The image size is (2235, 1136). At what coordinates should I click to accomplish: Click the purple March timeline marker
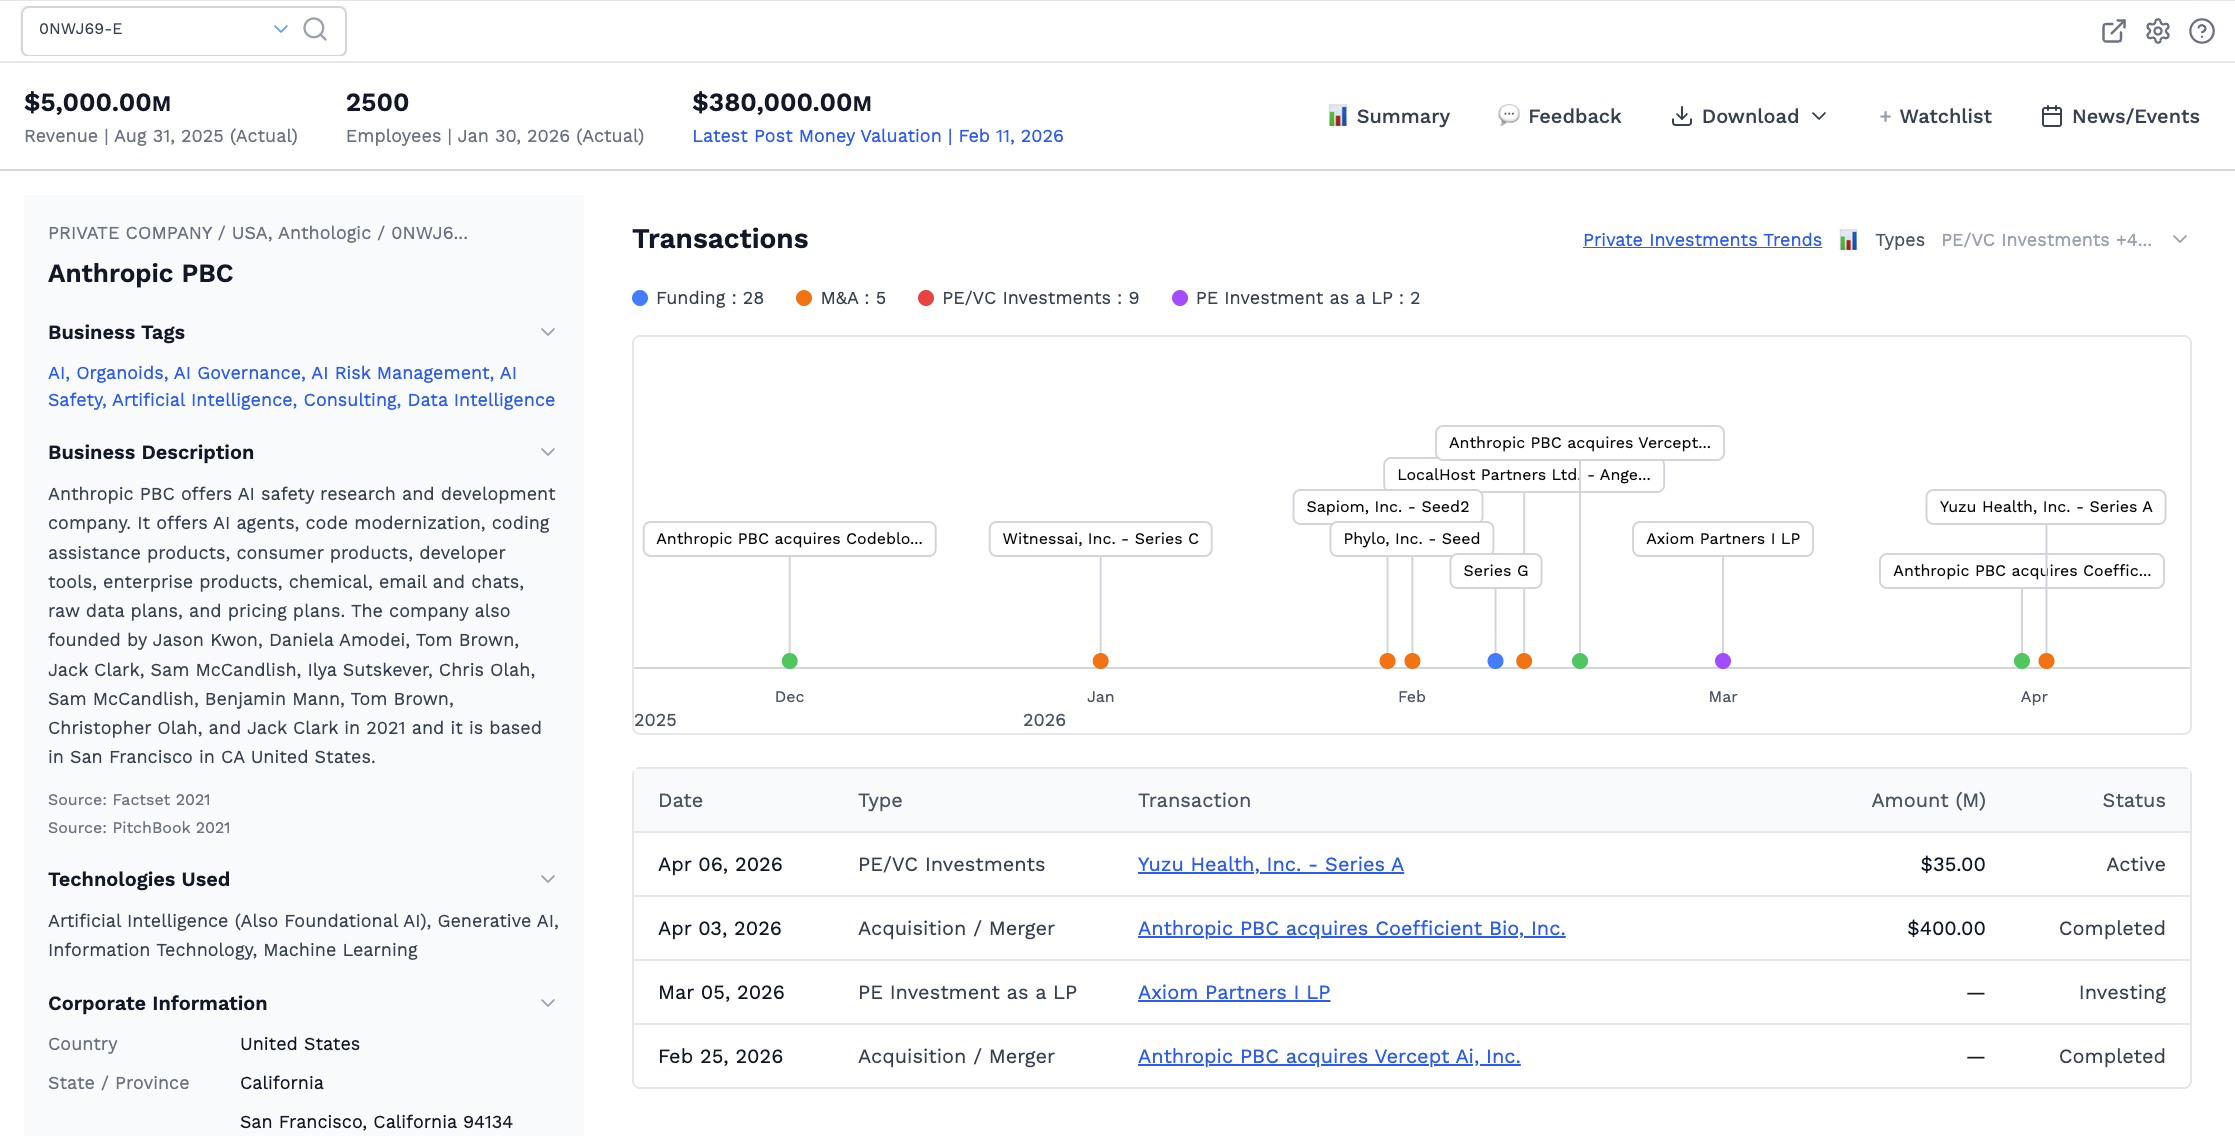click(x=1723, y=661)
